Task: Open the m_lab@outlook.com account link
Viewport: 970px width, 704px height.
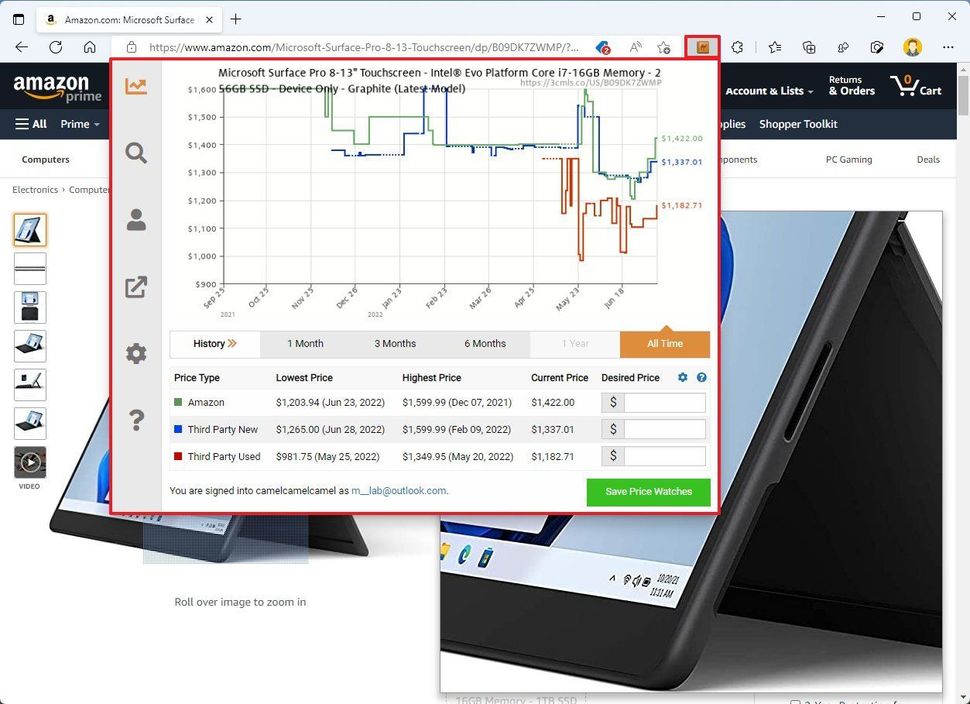Action: coord(397,491)
